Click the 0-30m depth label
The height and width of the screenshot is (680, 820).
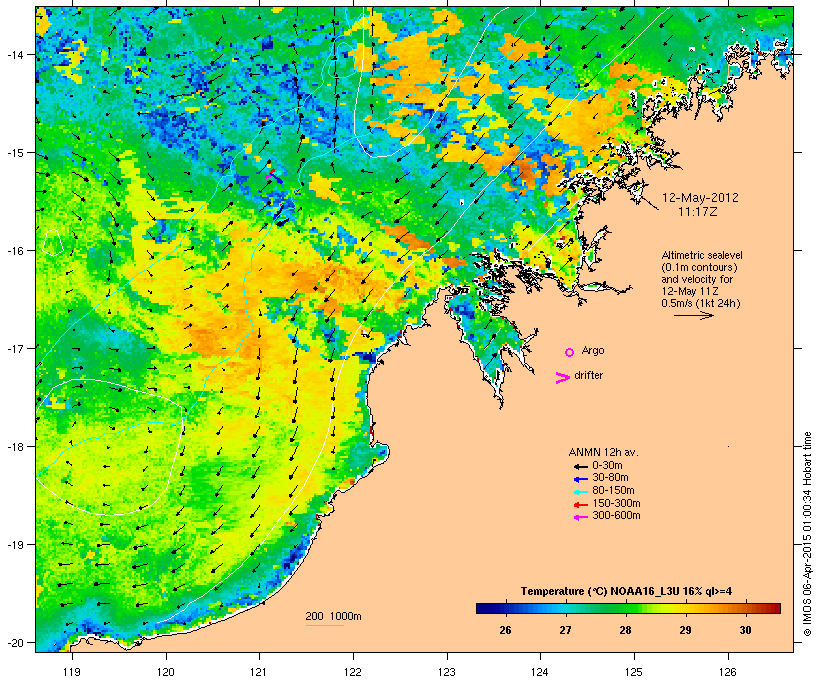(x=607, y=465)
